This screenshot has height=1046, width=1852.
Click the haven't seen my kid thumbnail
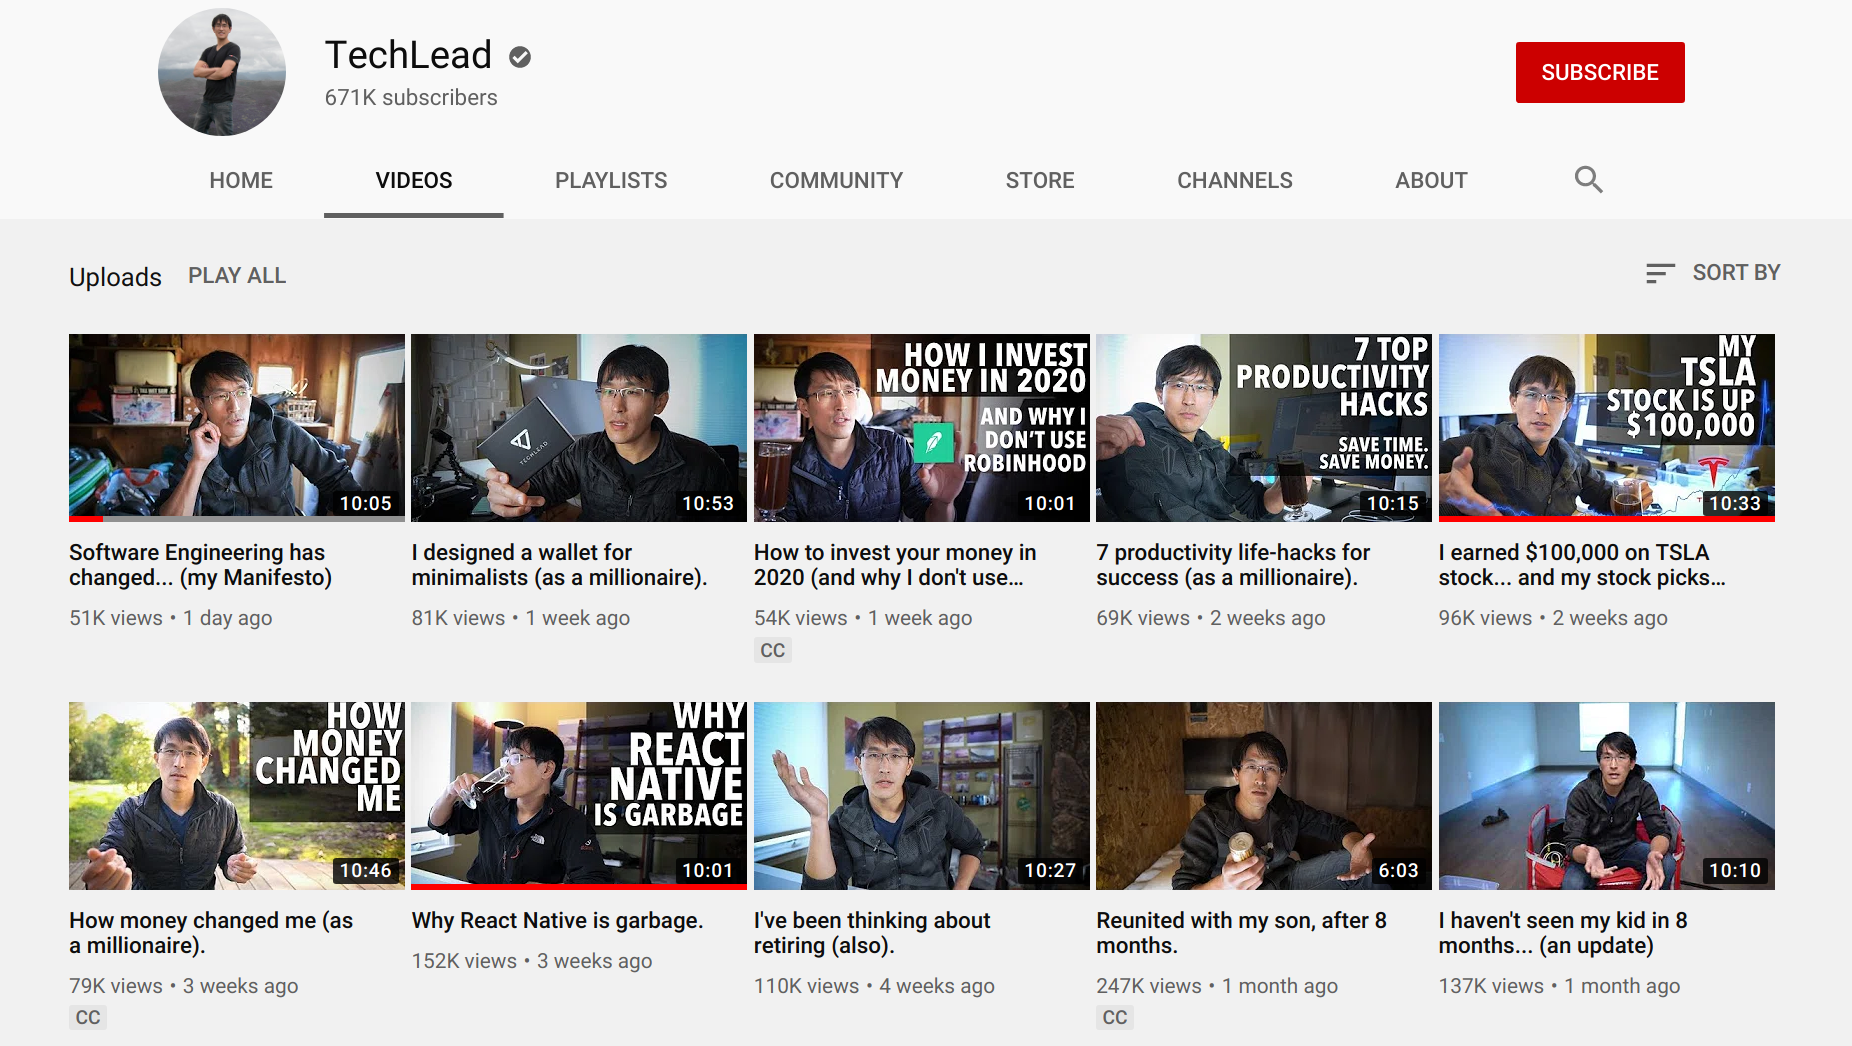pyautogui.click(x=1607, y=796)
